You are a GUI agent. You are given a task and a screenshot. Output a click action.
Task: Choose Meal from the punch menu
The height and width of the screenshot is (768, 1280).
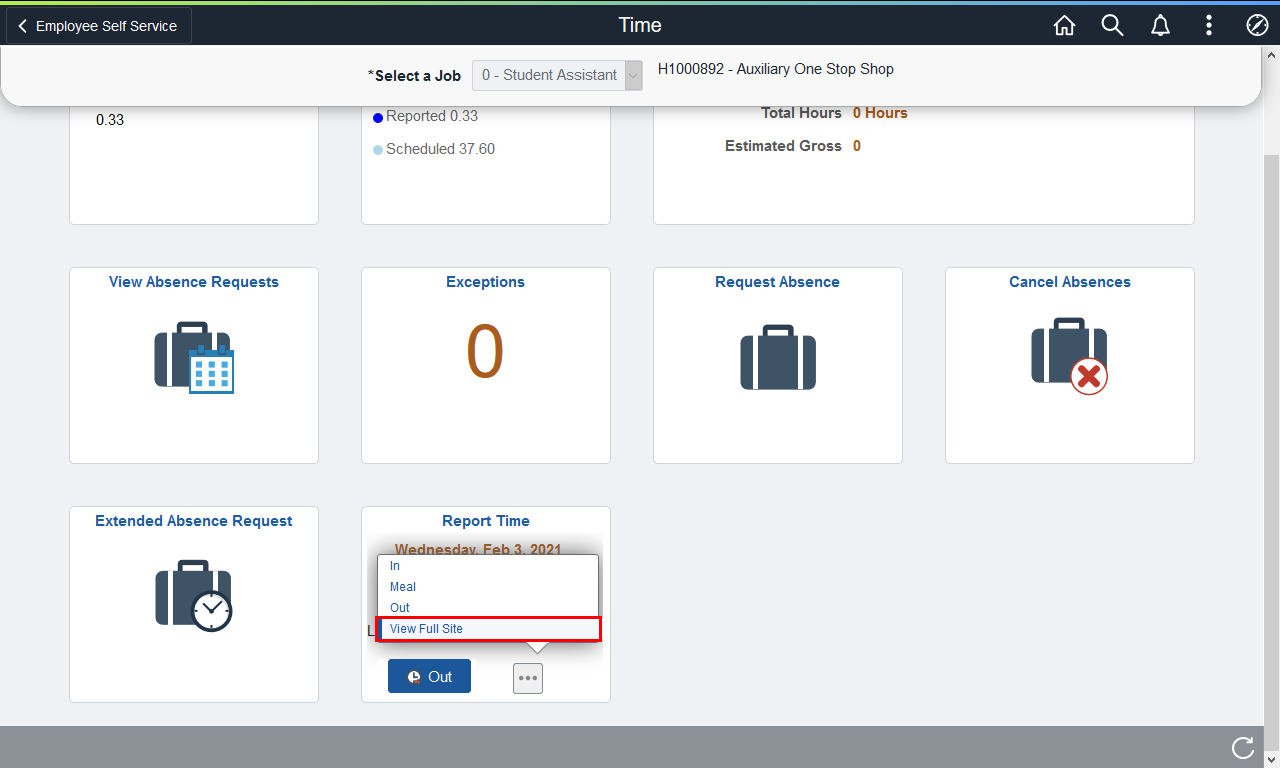click(488, 587)
